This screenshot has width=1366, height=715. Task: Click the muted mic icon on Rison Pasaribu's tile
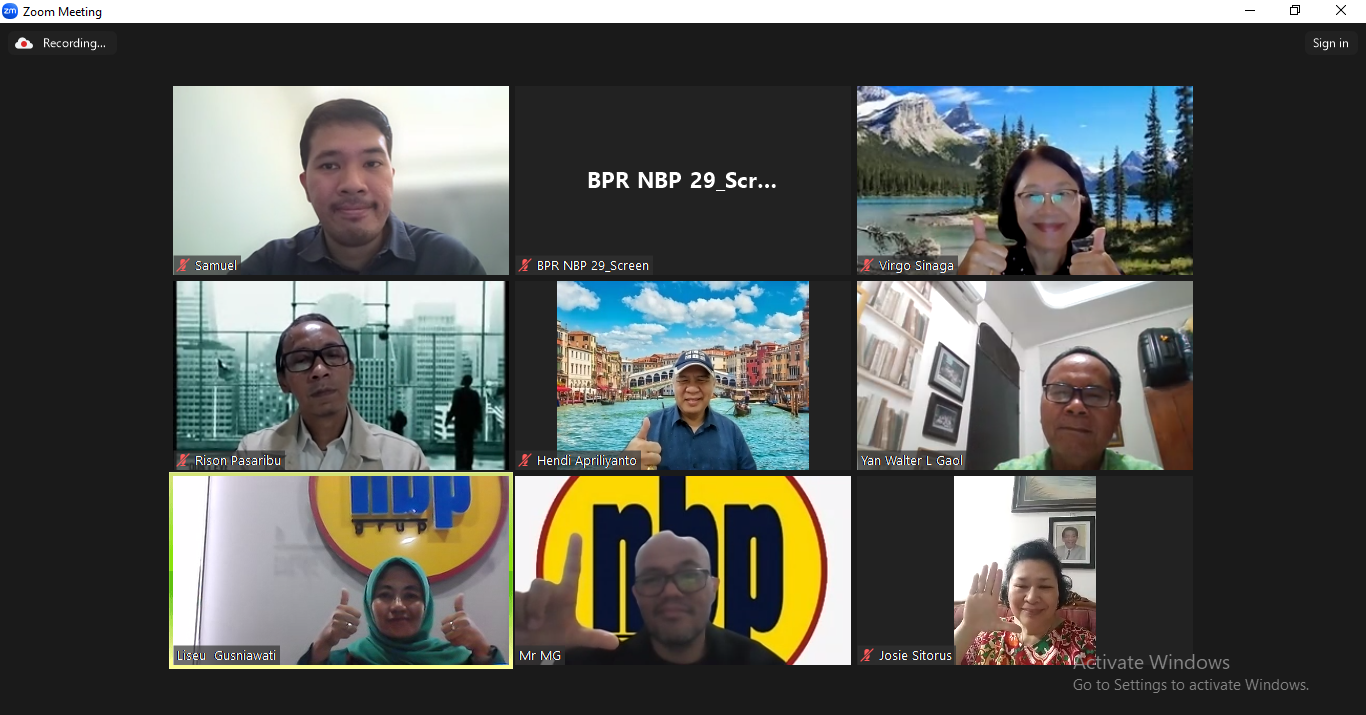pyautogui.click(x=182, y=461)
